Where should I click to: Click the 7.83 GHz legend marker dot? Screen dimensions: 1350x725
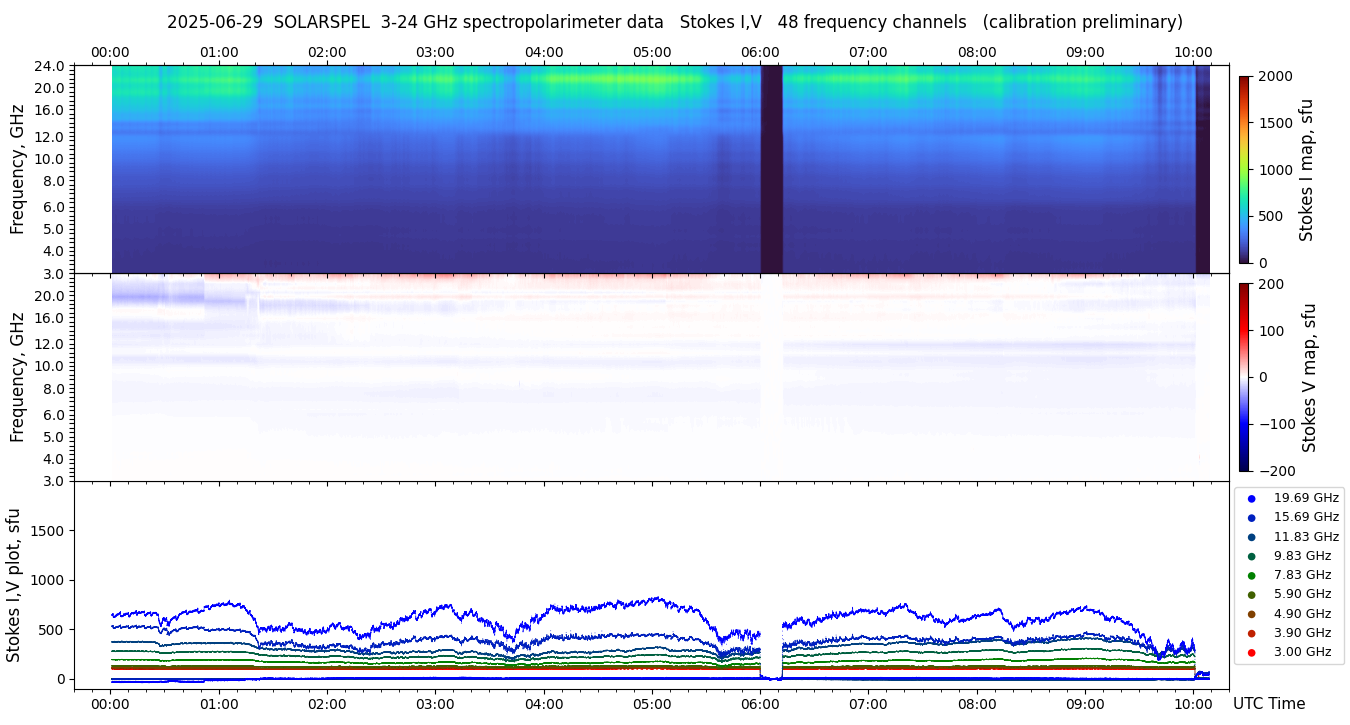[1251, 575]
